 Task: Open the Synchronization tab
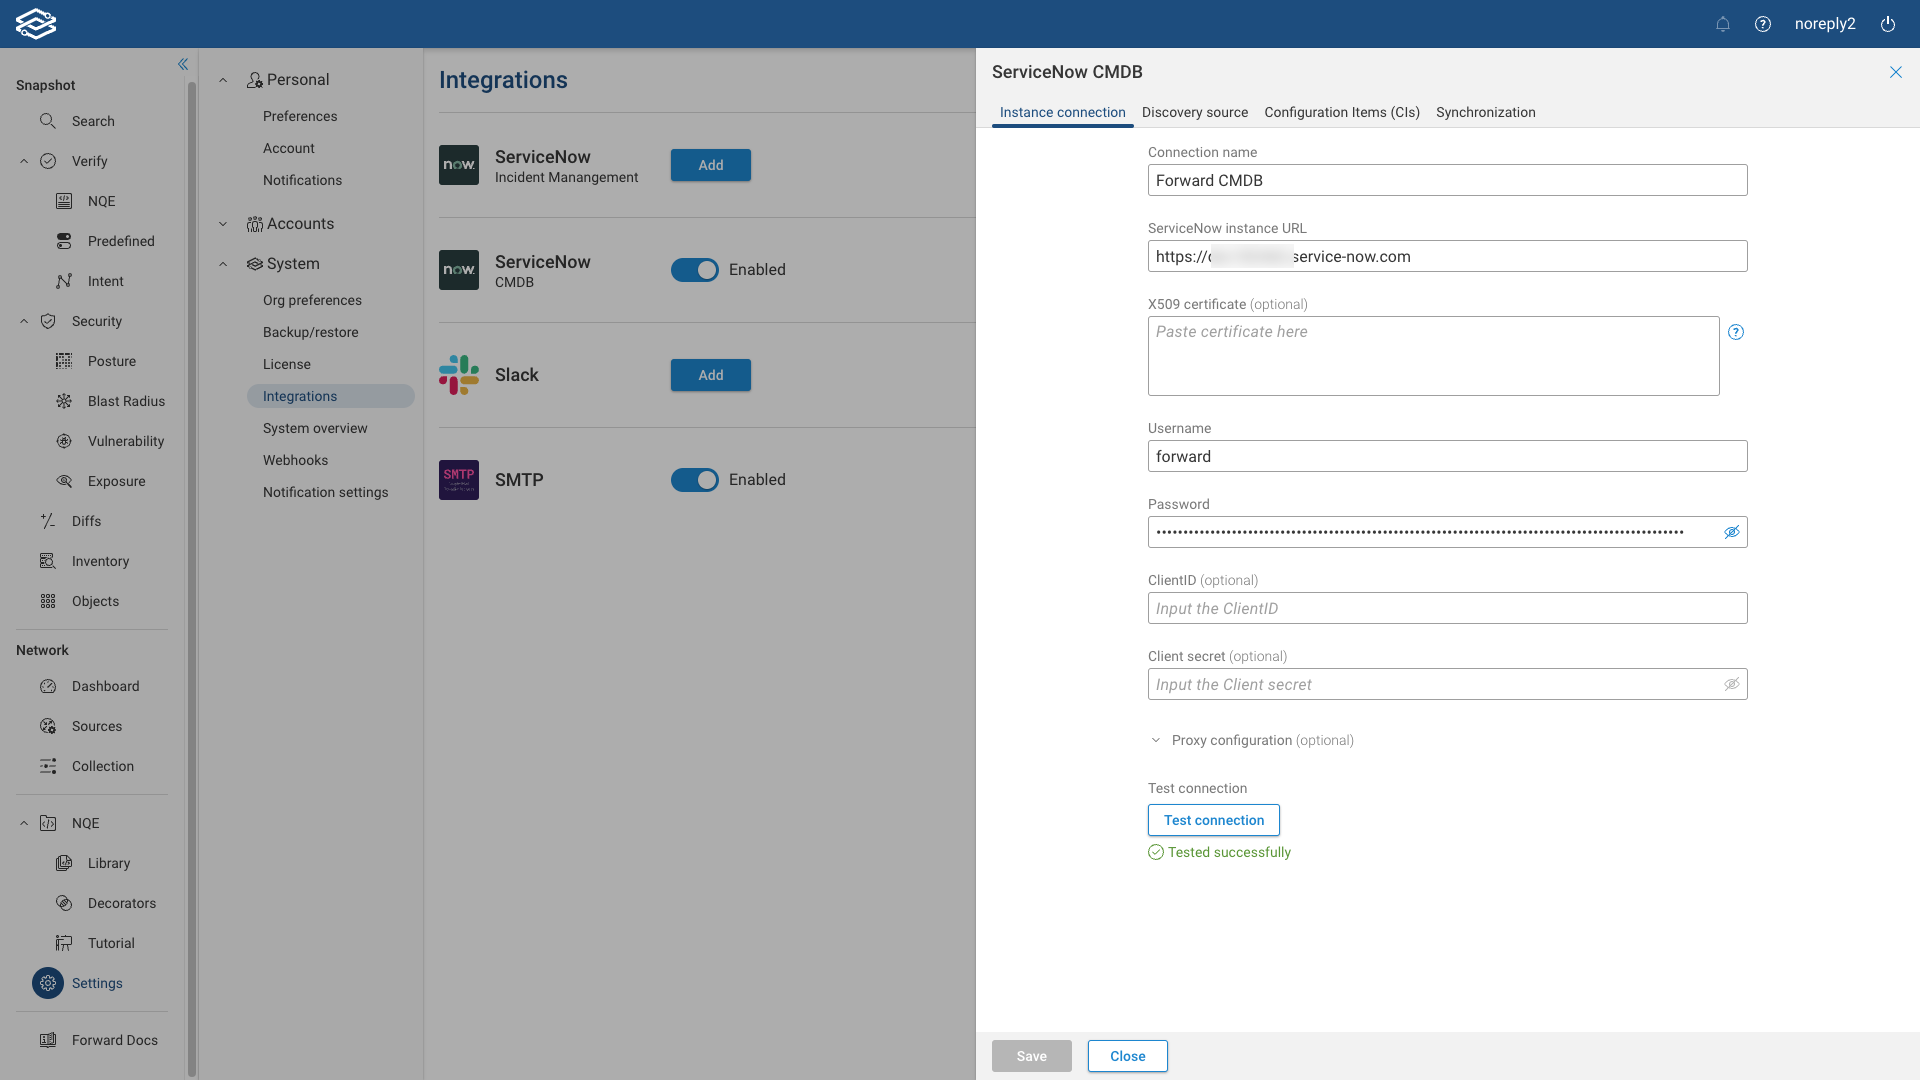point(1485,112)
